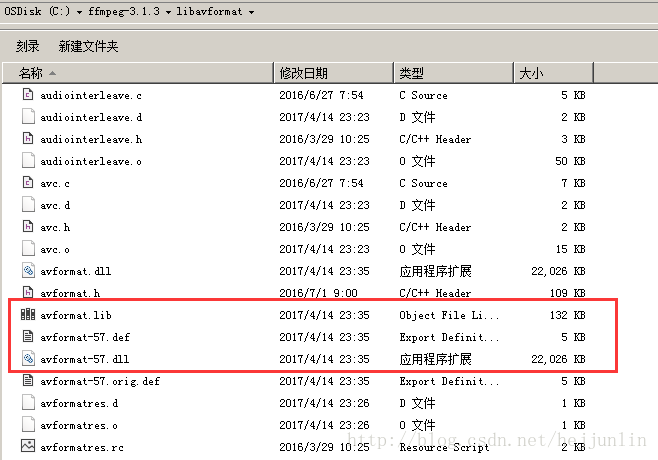Viewport: 658px width, 460px height.
Task: Select the file name avformat.h
Action: point(70,293)
